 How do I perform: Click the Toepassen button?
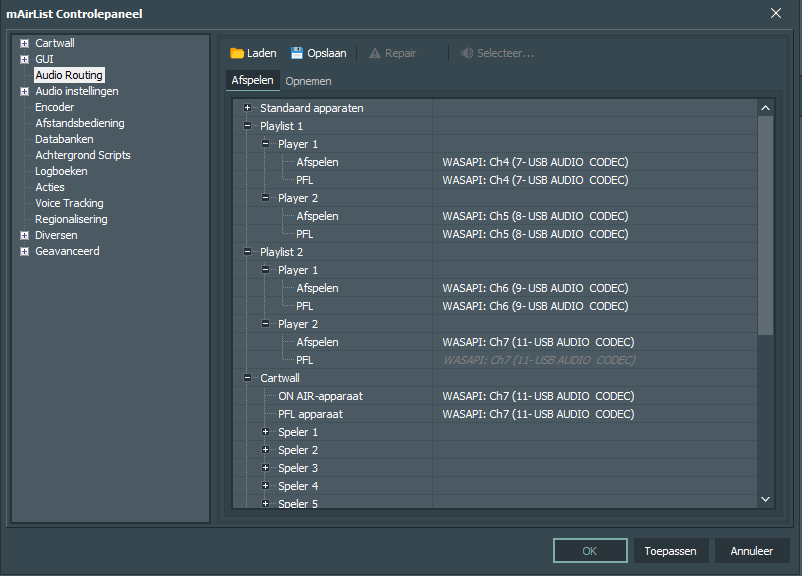tap(671, 551)
